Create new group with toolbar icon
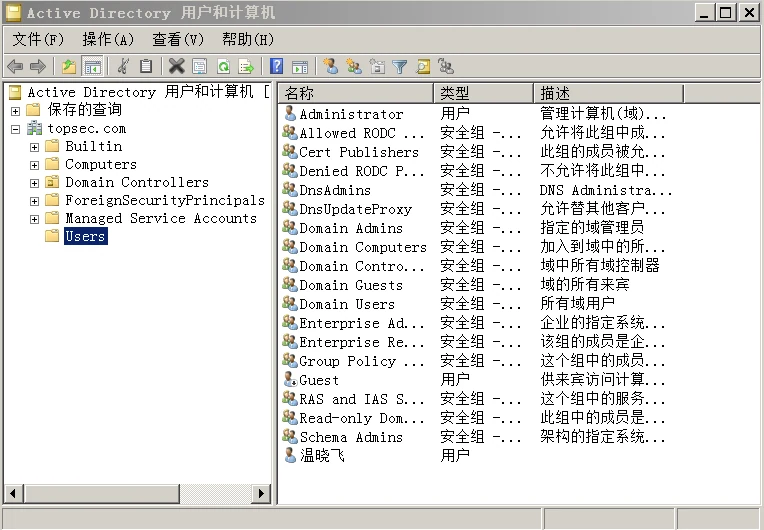Viewport: 764px width, 530px height. 354,66
